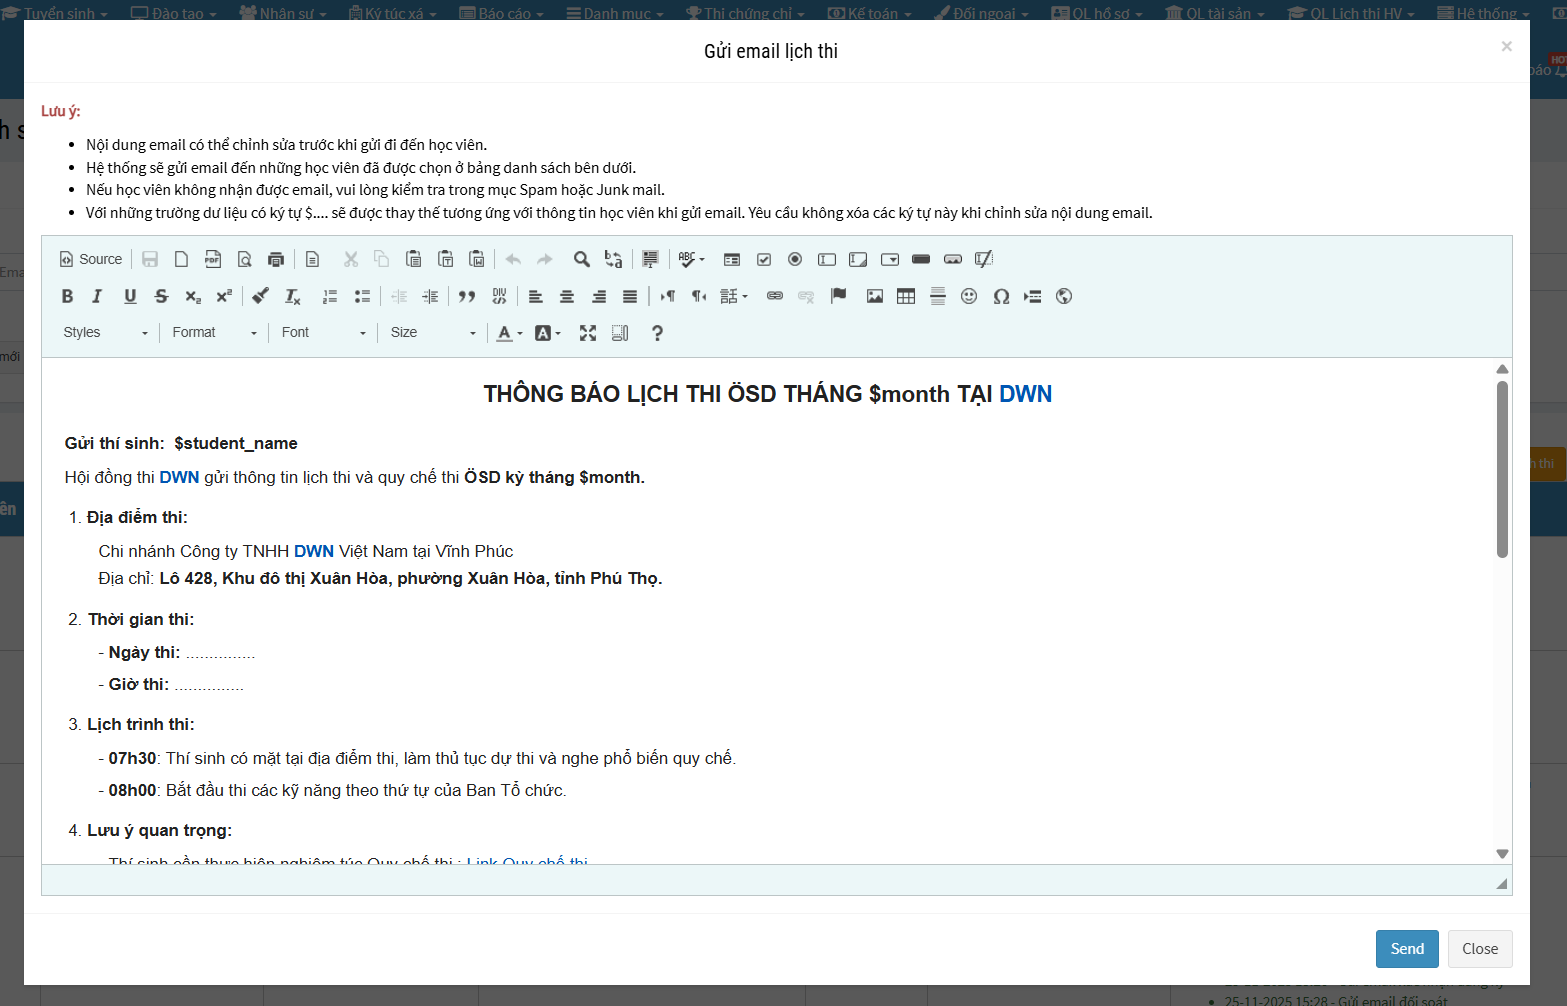Open the Báo cáo menu
1567x1006 pixels.
pyautogui.click(x=502, y=13)
